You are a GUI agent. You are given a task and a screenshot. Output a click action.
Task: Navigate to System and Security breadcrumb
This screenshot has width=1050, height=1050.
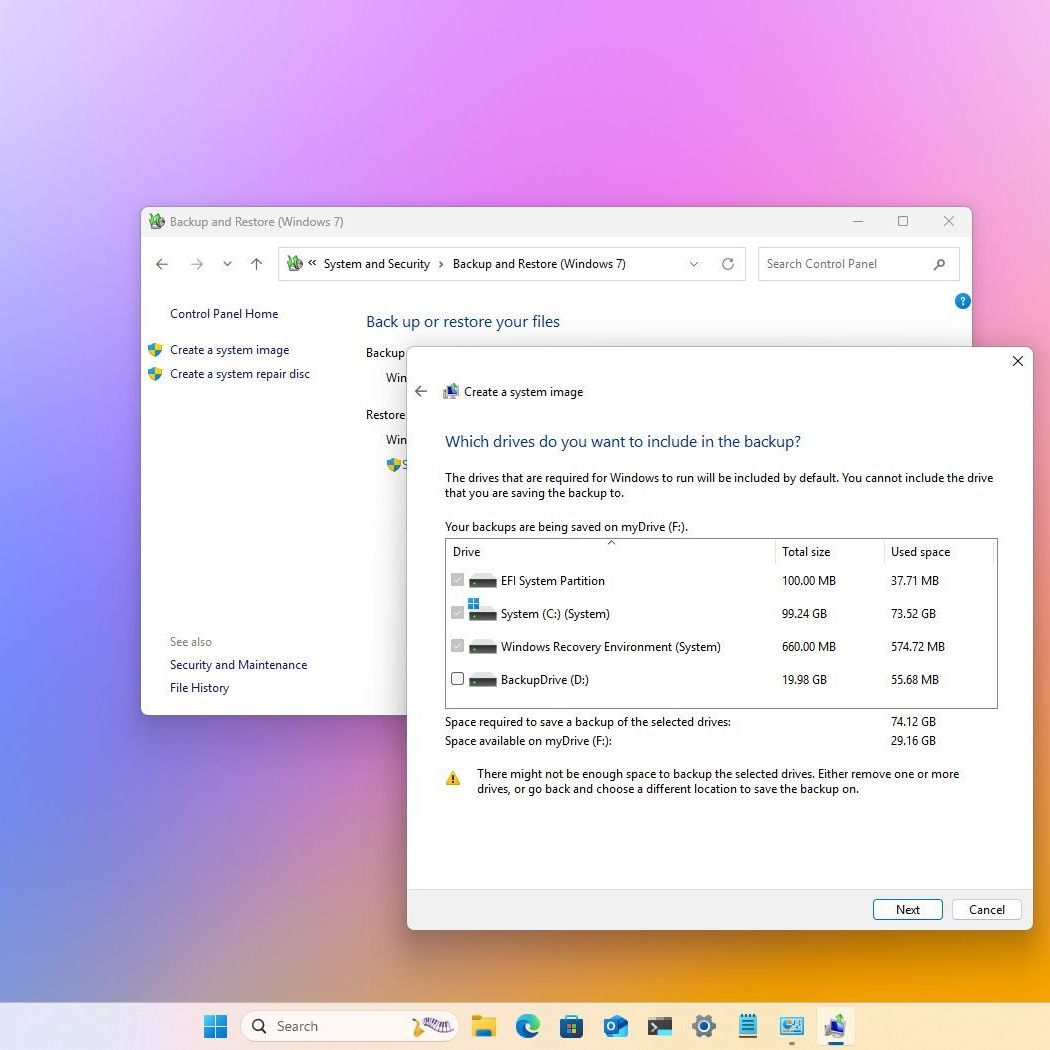coord(377,264)
